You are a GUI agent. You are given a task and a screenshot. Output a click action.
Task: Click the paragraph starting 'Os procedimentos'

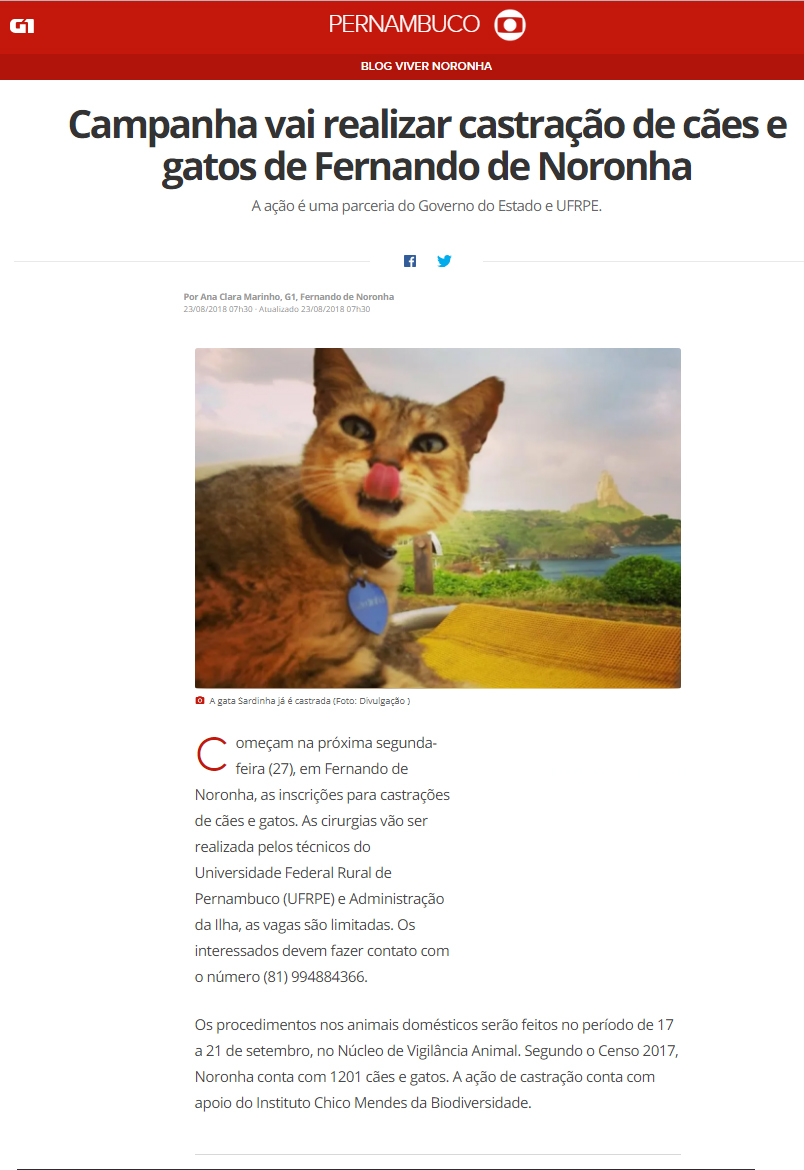(437, 1063)
